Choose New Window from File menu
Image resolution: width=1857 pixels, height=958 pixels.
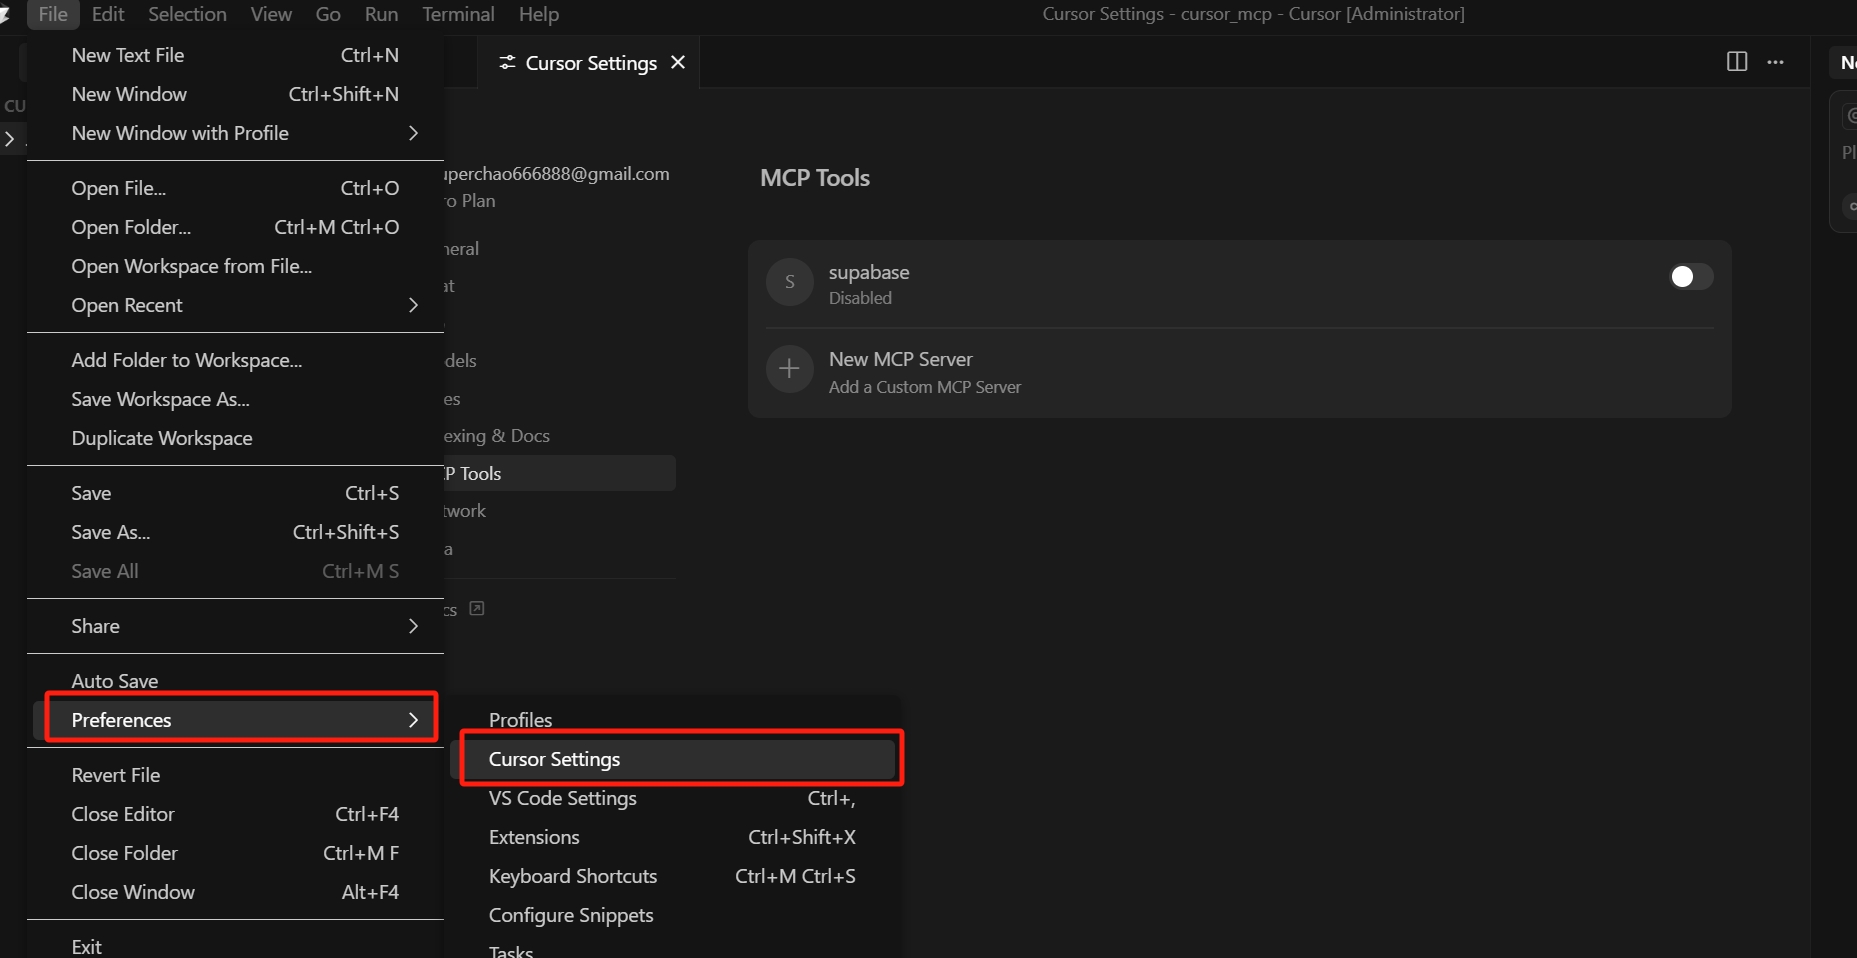pyautogui.click(x=235, y=94)
